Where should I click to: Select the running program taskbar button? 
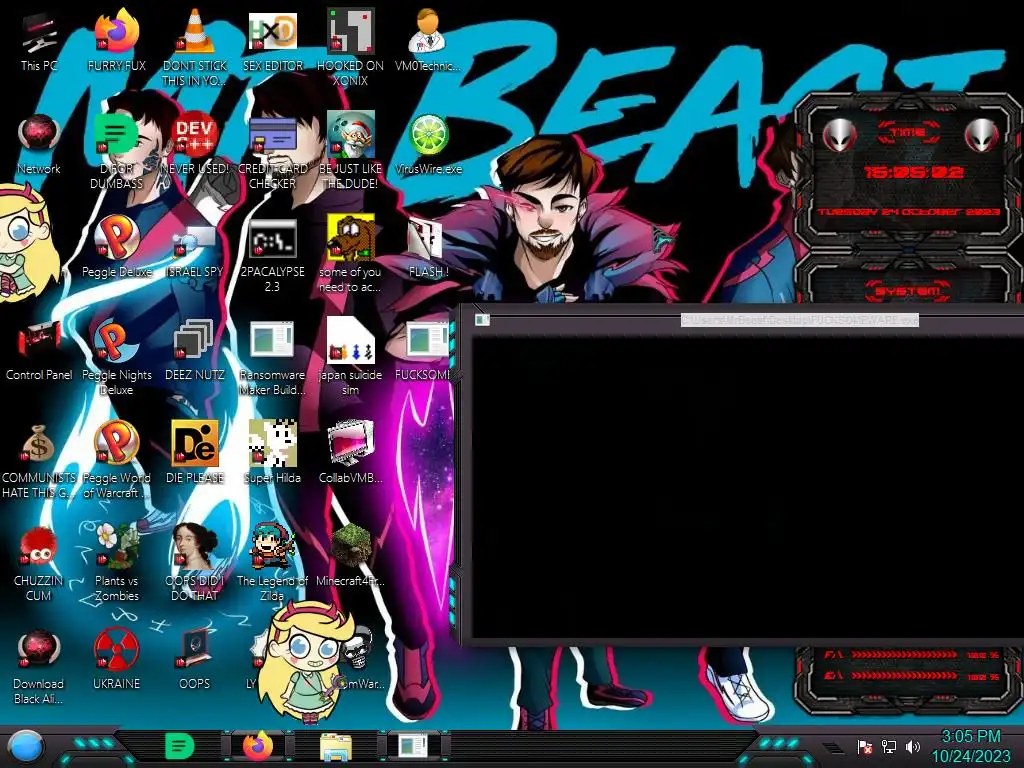[x=413, y=746]
